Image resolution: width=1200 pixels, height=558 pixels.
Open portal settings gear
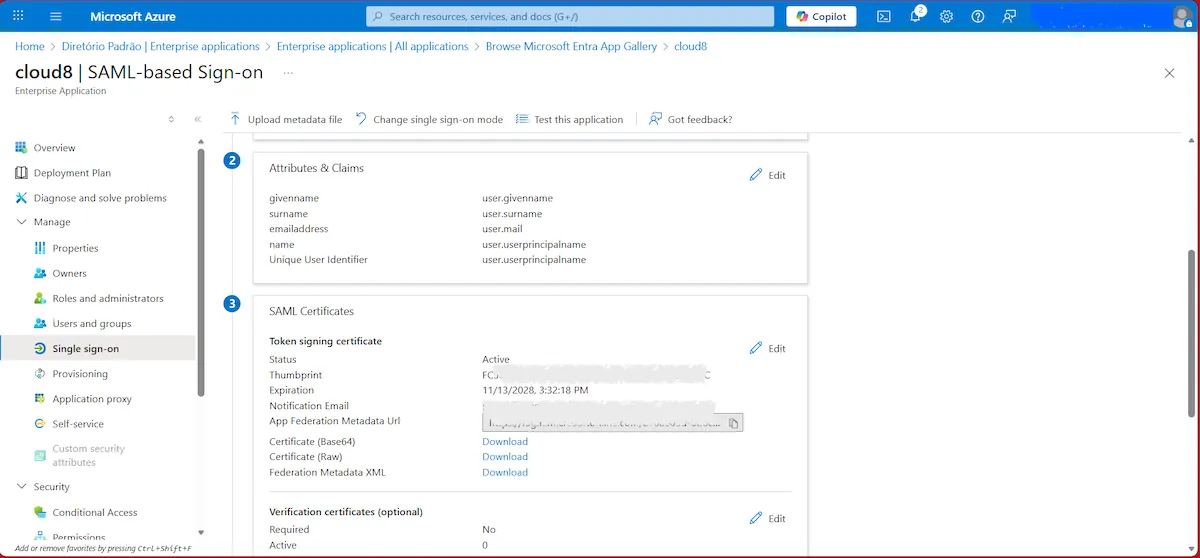pos(947,16)
